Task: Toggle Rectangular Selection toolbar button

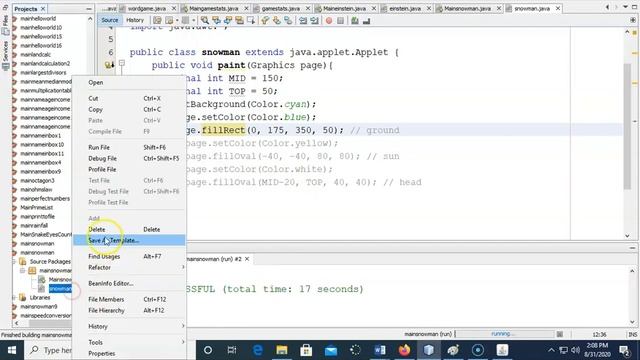Action: 251,20
